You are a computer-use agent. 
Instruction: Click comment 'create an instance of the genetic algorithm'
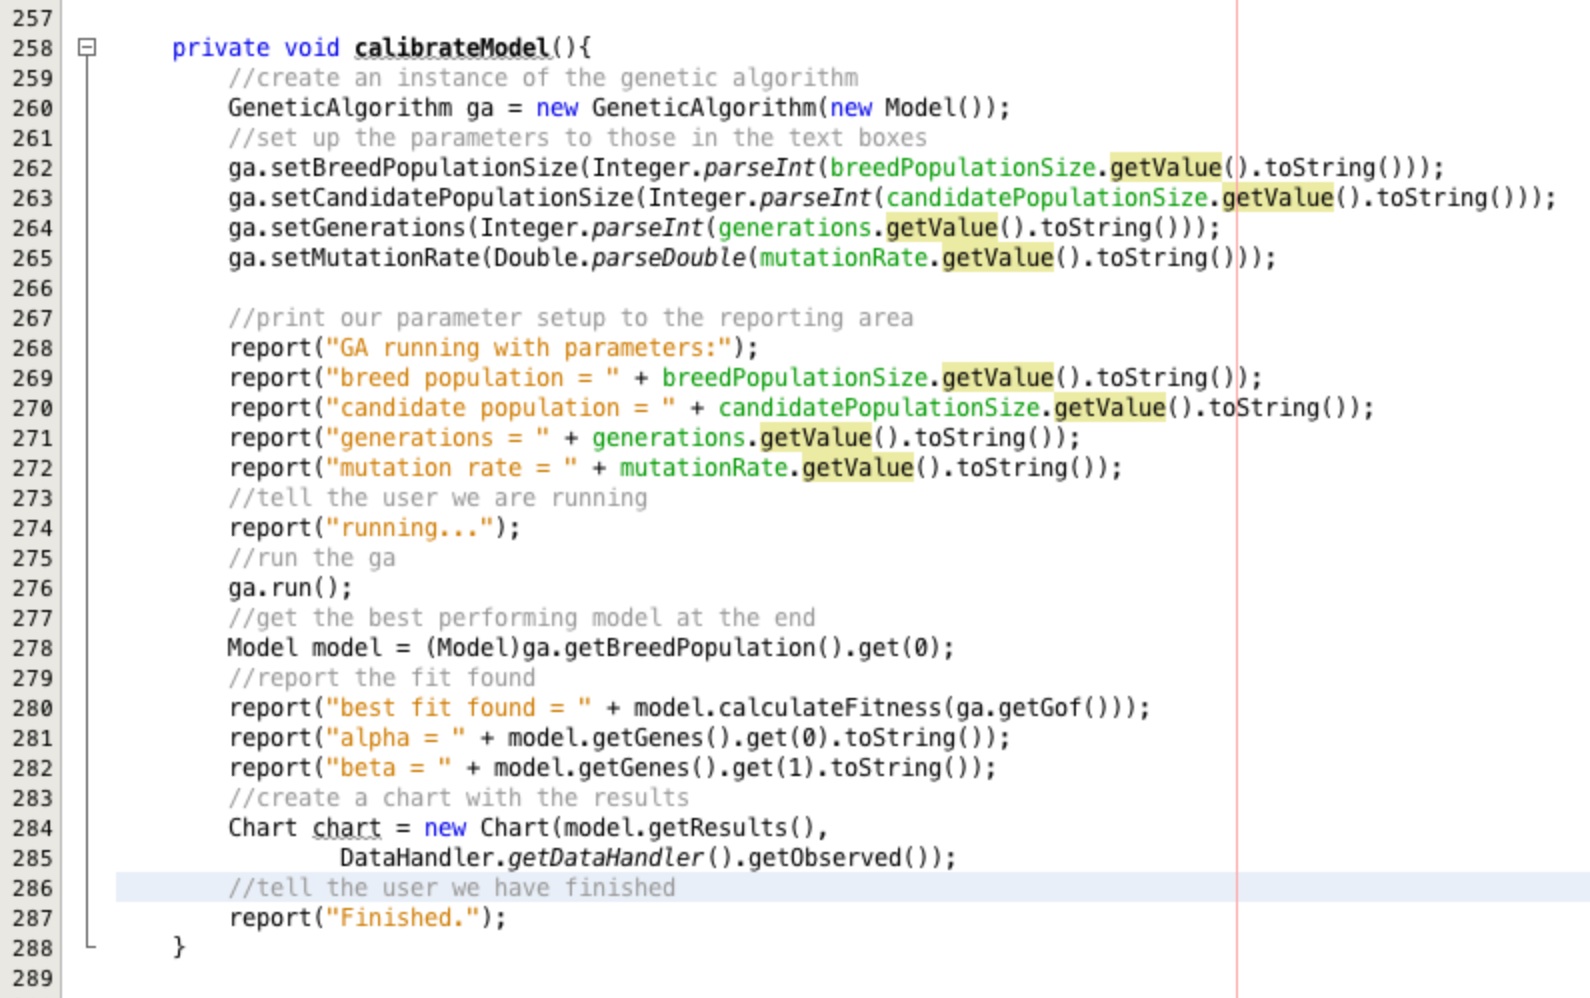click(543, 78)
